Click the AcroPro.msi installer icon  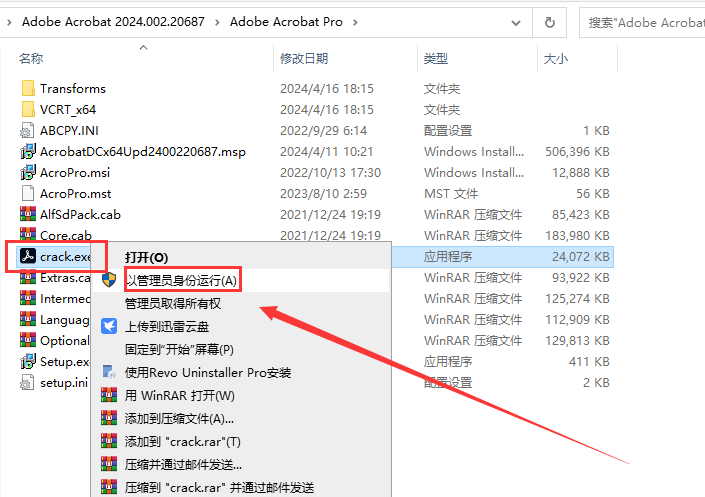28,172
